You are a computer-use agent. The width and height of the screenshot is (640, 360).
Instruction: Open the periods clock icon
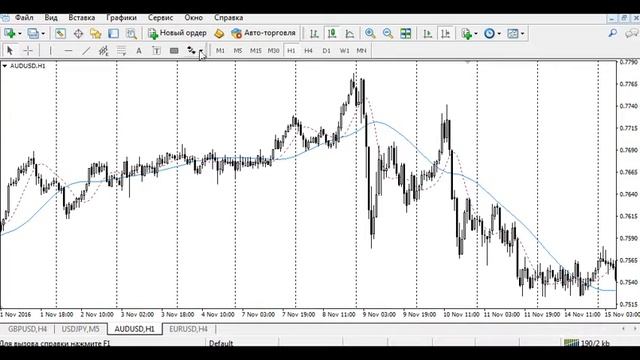489,33
